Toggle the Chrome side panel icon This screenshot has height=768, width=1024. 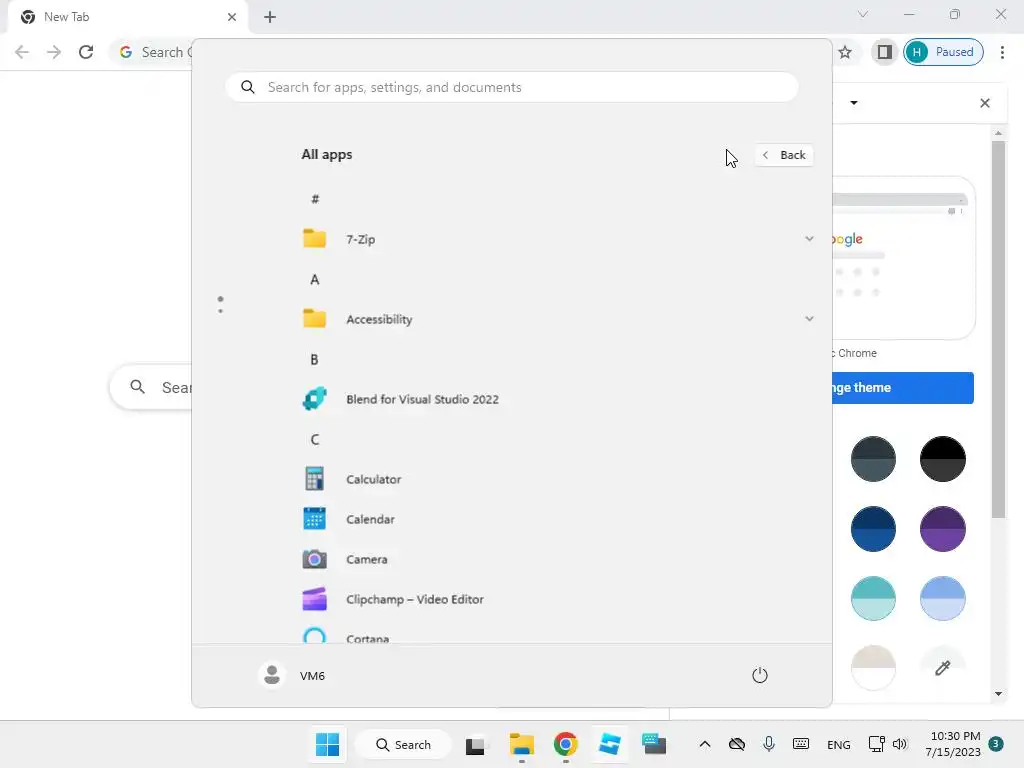coord(884,52)
